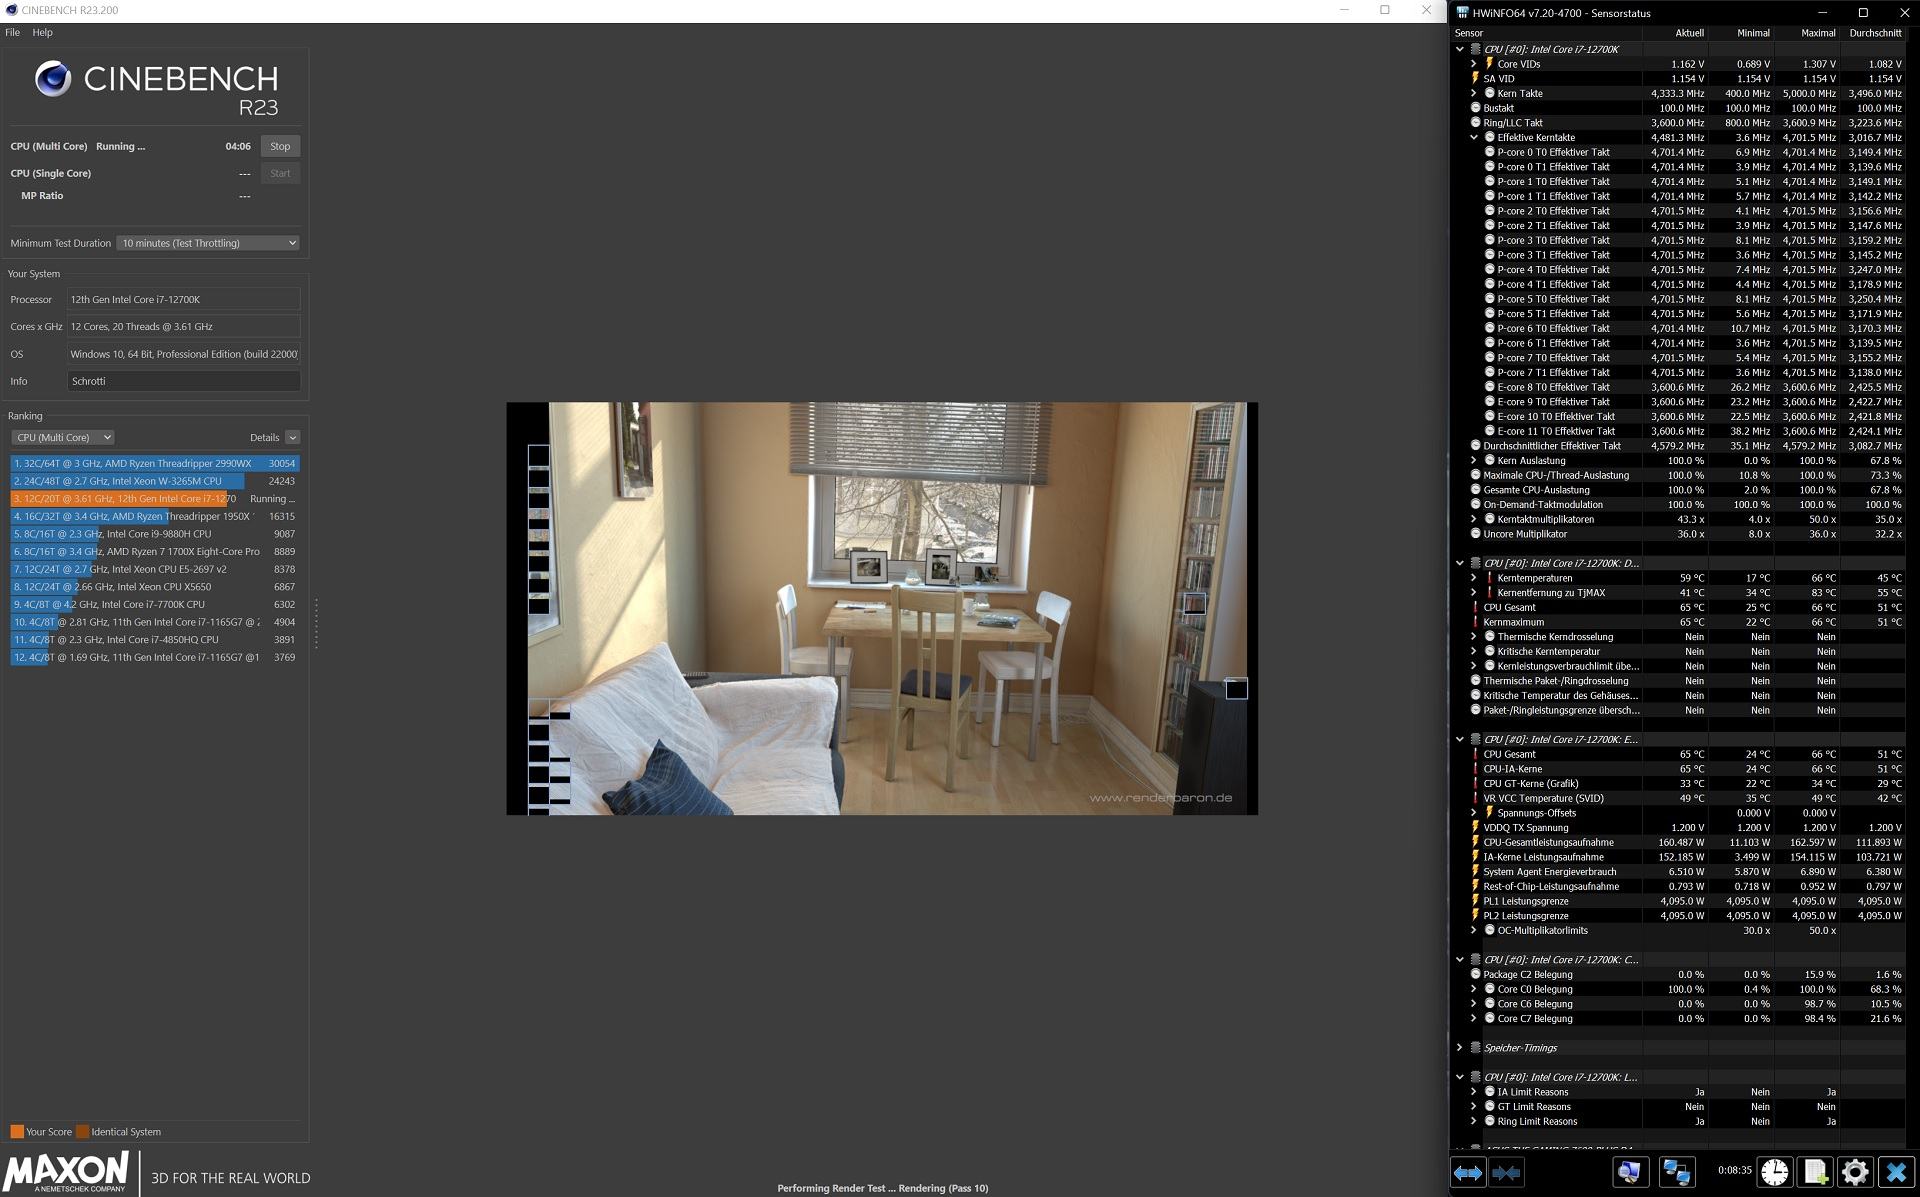Click the HWiNFO shrink layout arrows icon
Viewport: 1920px width, 1197px height.
[x=1506, y=1173]
